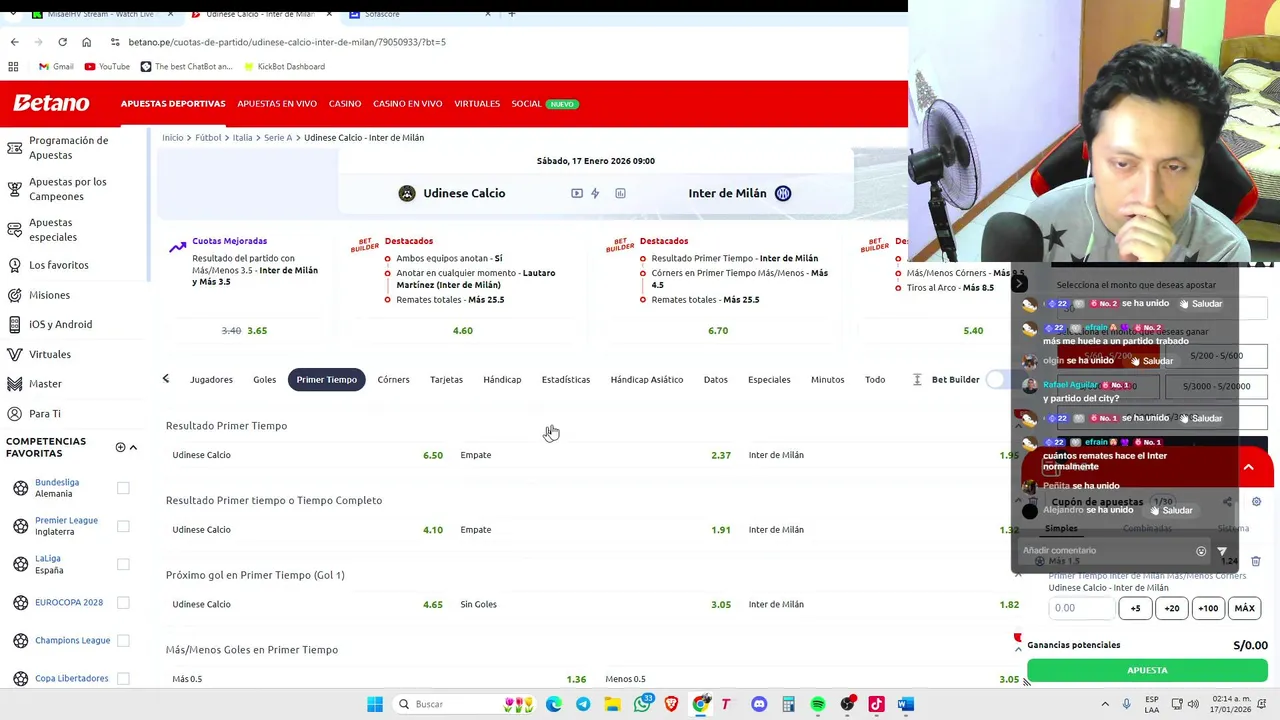Check the Bundesliga Alemania checkbox
Viewport: 1280px width, 720px height.
click(123, 488)
